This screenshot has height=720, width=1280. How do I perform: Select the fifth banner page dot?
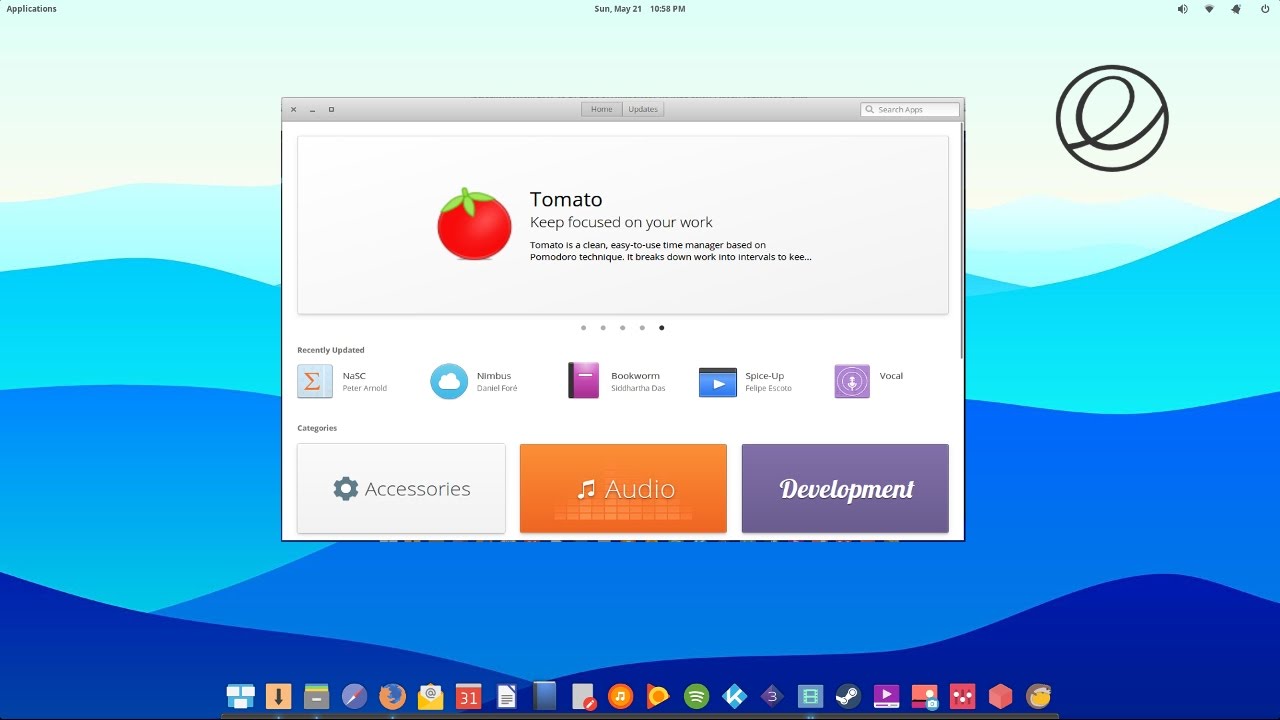click(661, 327)
